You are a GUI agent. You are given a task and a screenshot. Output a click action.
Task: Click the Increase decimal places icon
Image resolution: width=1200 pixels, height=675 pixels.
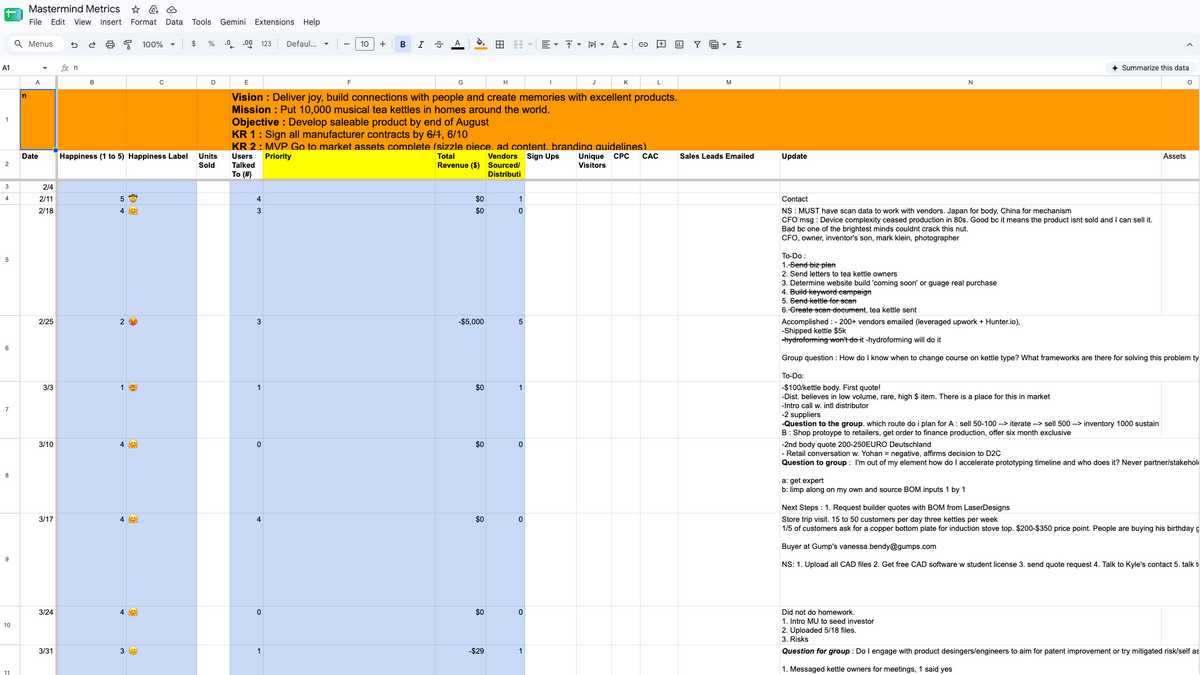click(x=247, y=44)
